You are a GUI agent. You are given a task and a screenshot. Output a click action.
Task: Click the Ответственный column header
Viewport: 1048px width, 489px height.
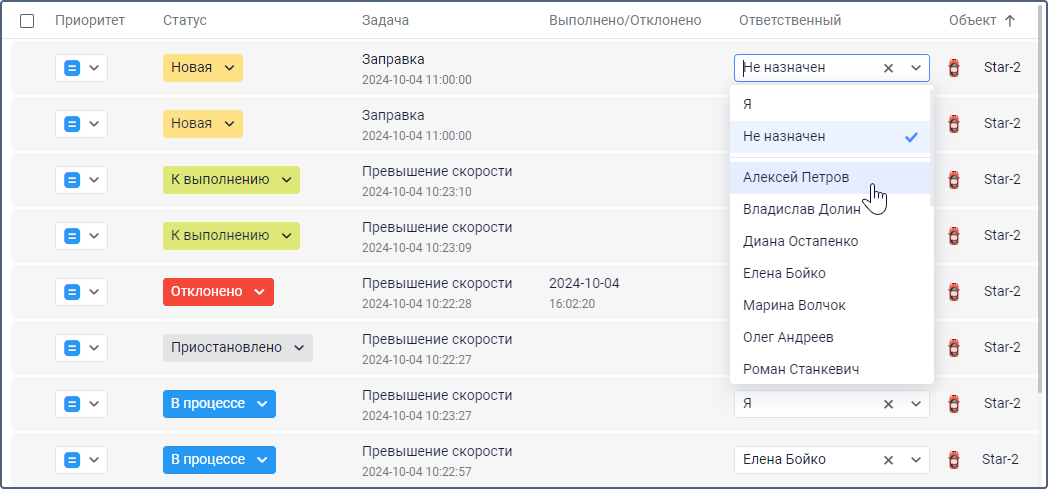pyautogui.click(x=789, y=20)
